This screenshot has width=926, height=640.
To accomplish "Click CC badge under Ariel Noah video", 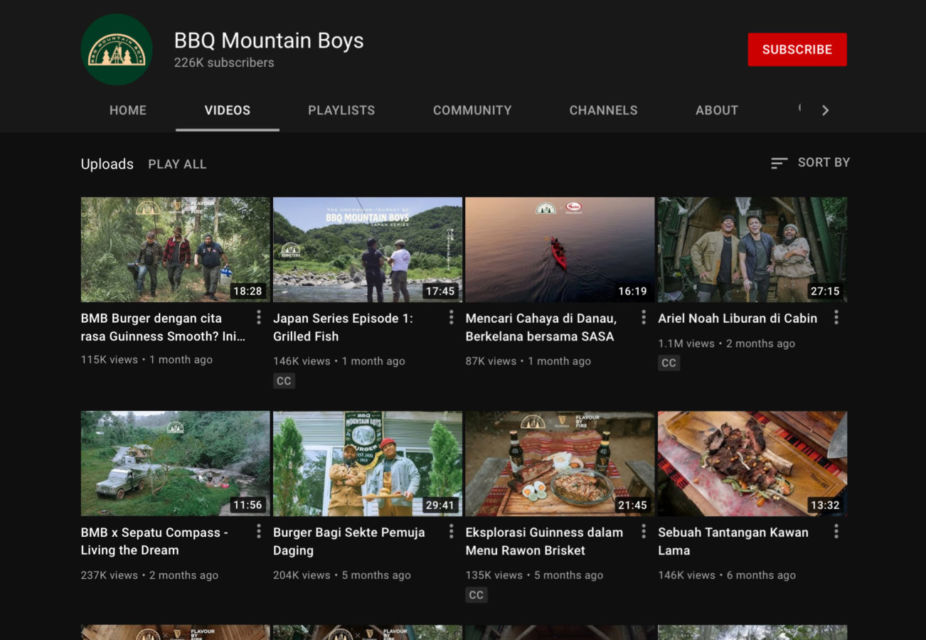I will click(669, 363).
